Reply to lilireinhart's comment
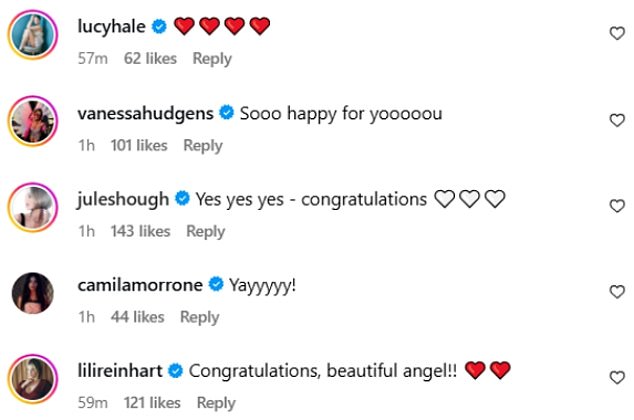 click(216, 403)
